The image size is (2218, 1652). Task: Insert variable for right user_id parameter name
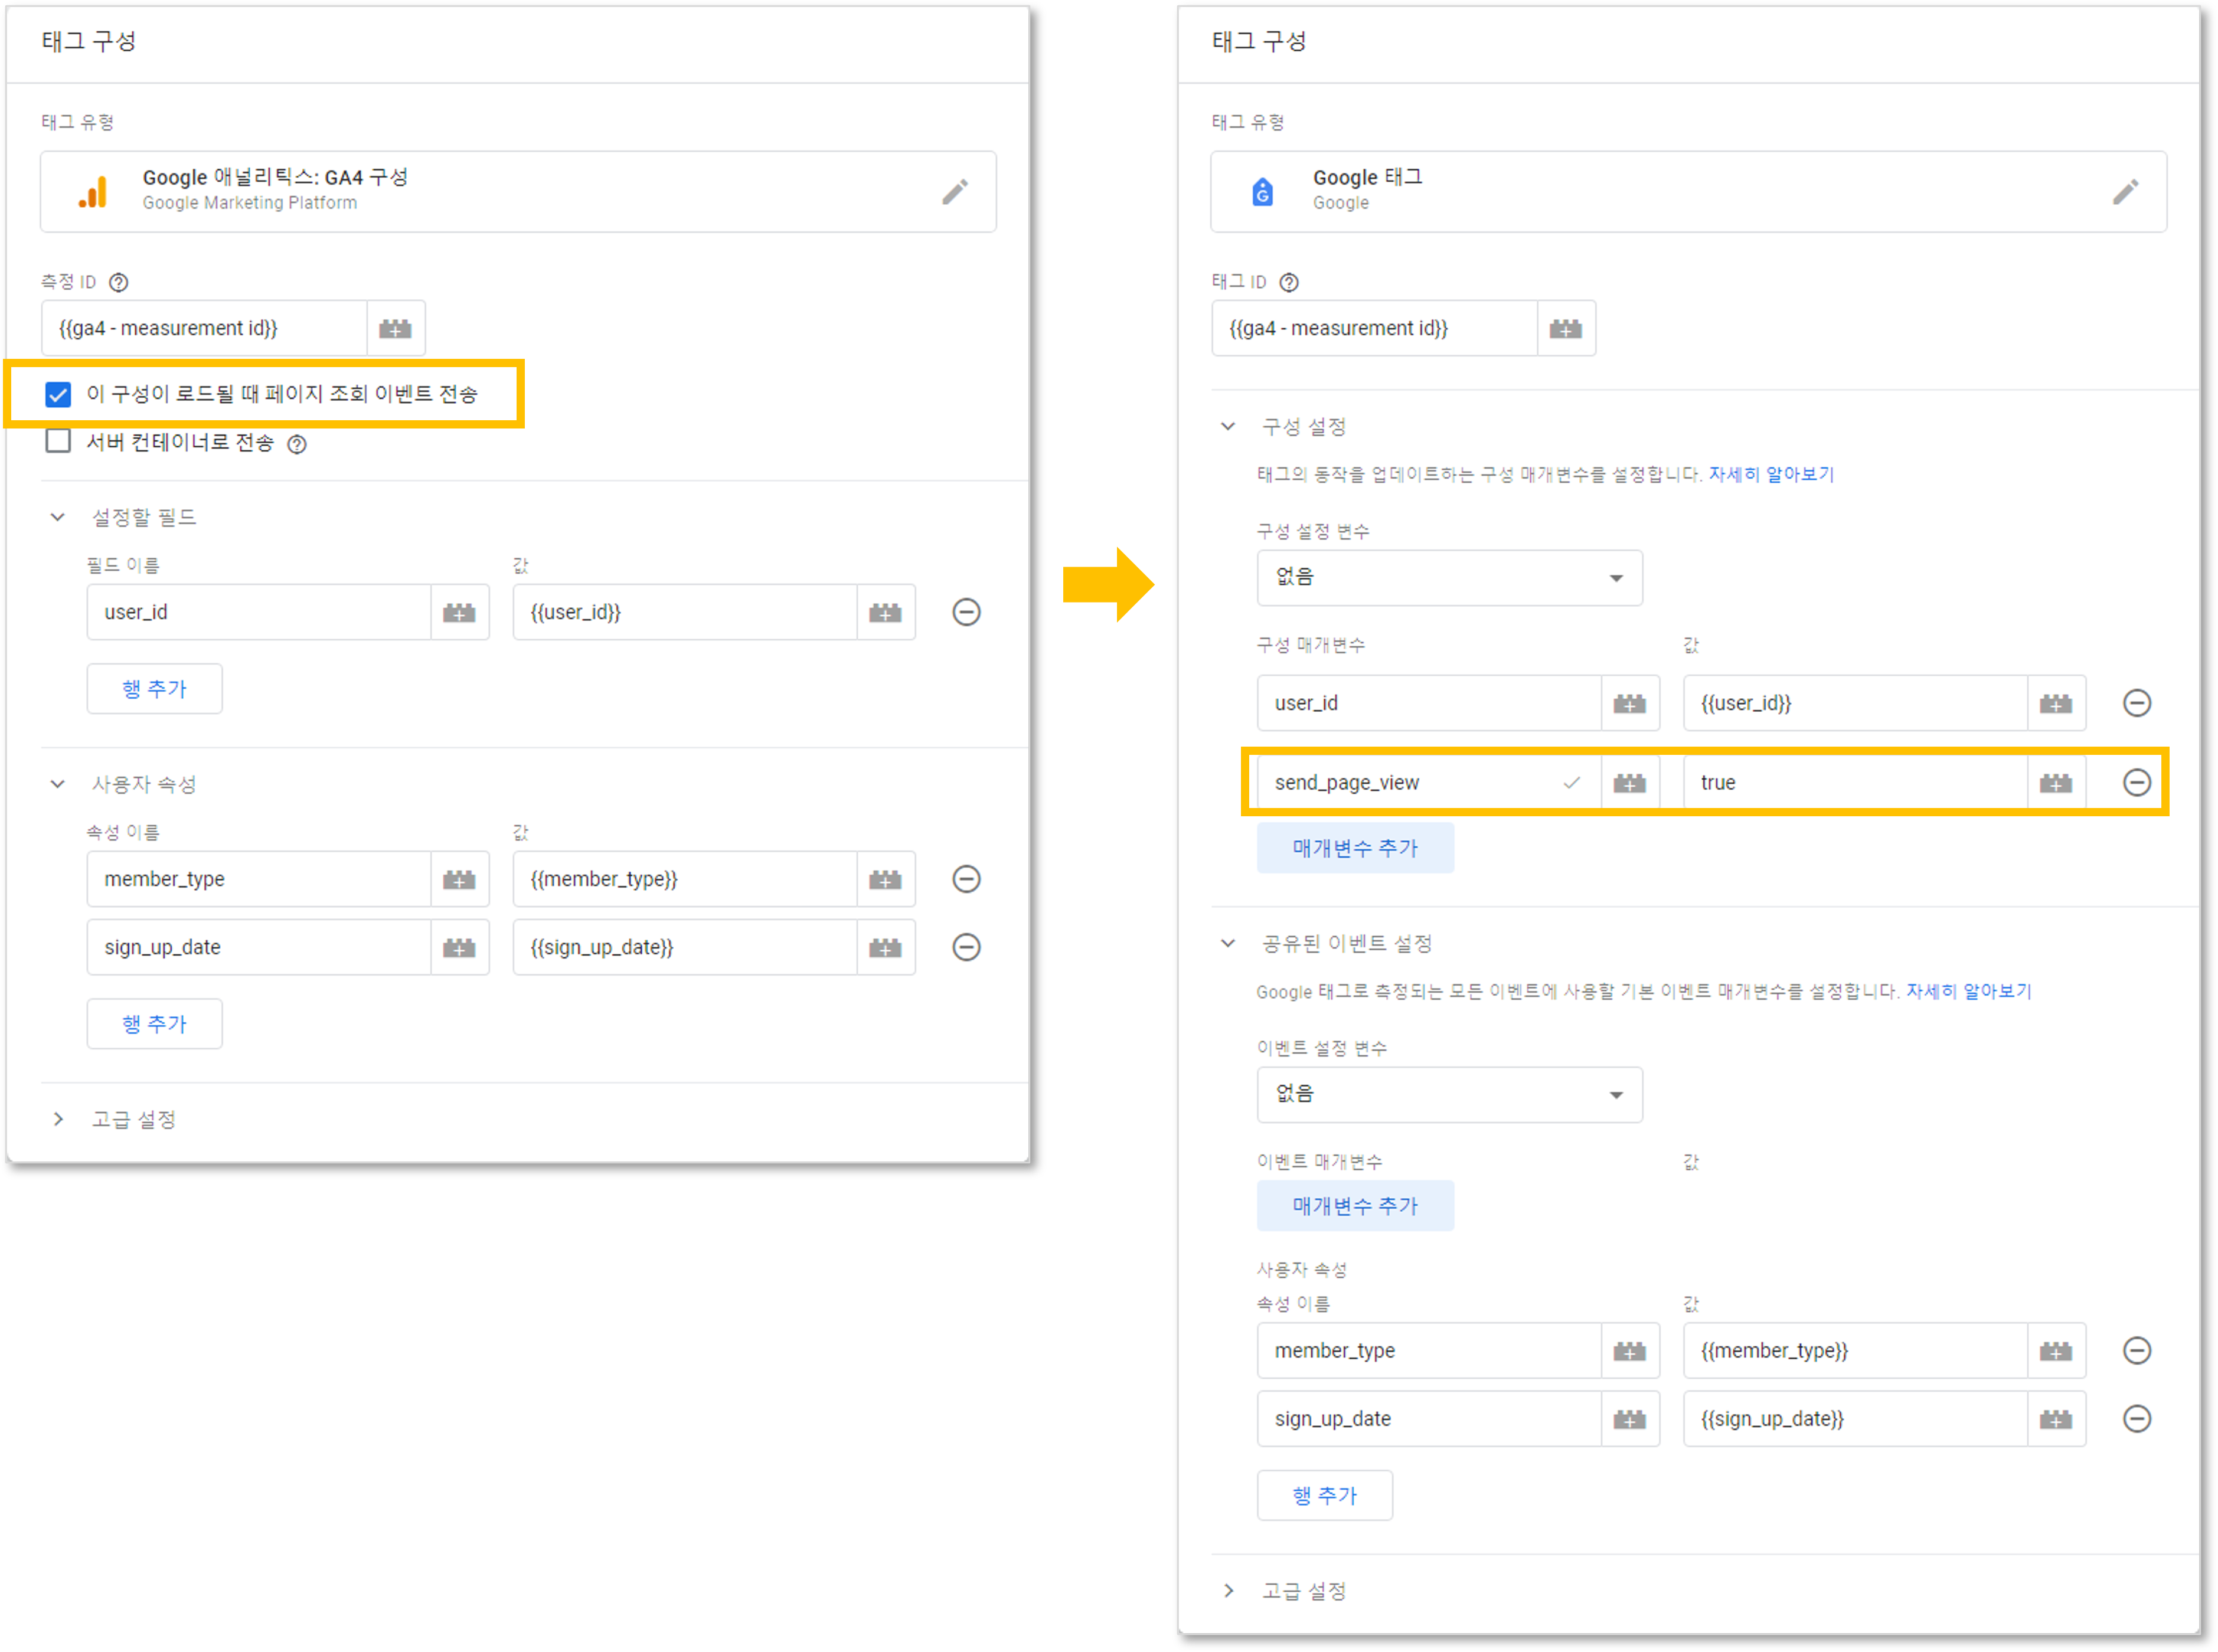1630,703
